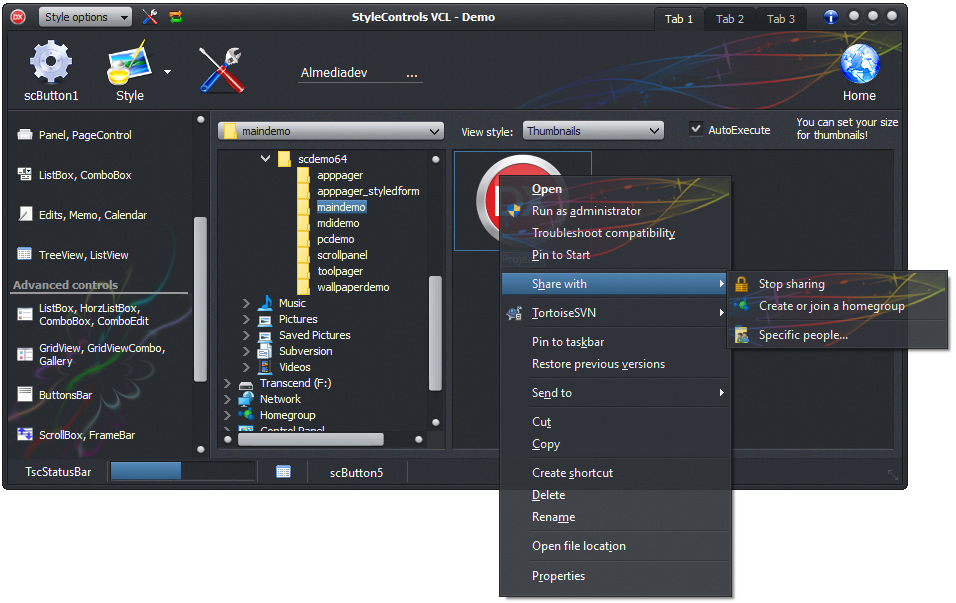Click the advanced ListBox, HorzListBox icon
Image resolution: width=956 pixels, height=603 pixels.
pyautogui.click(x=25, y=315)
